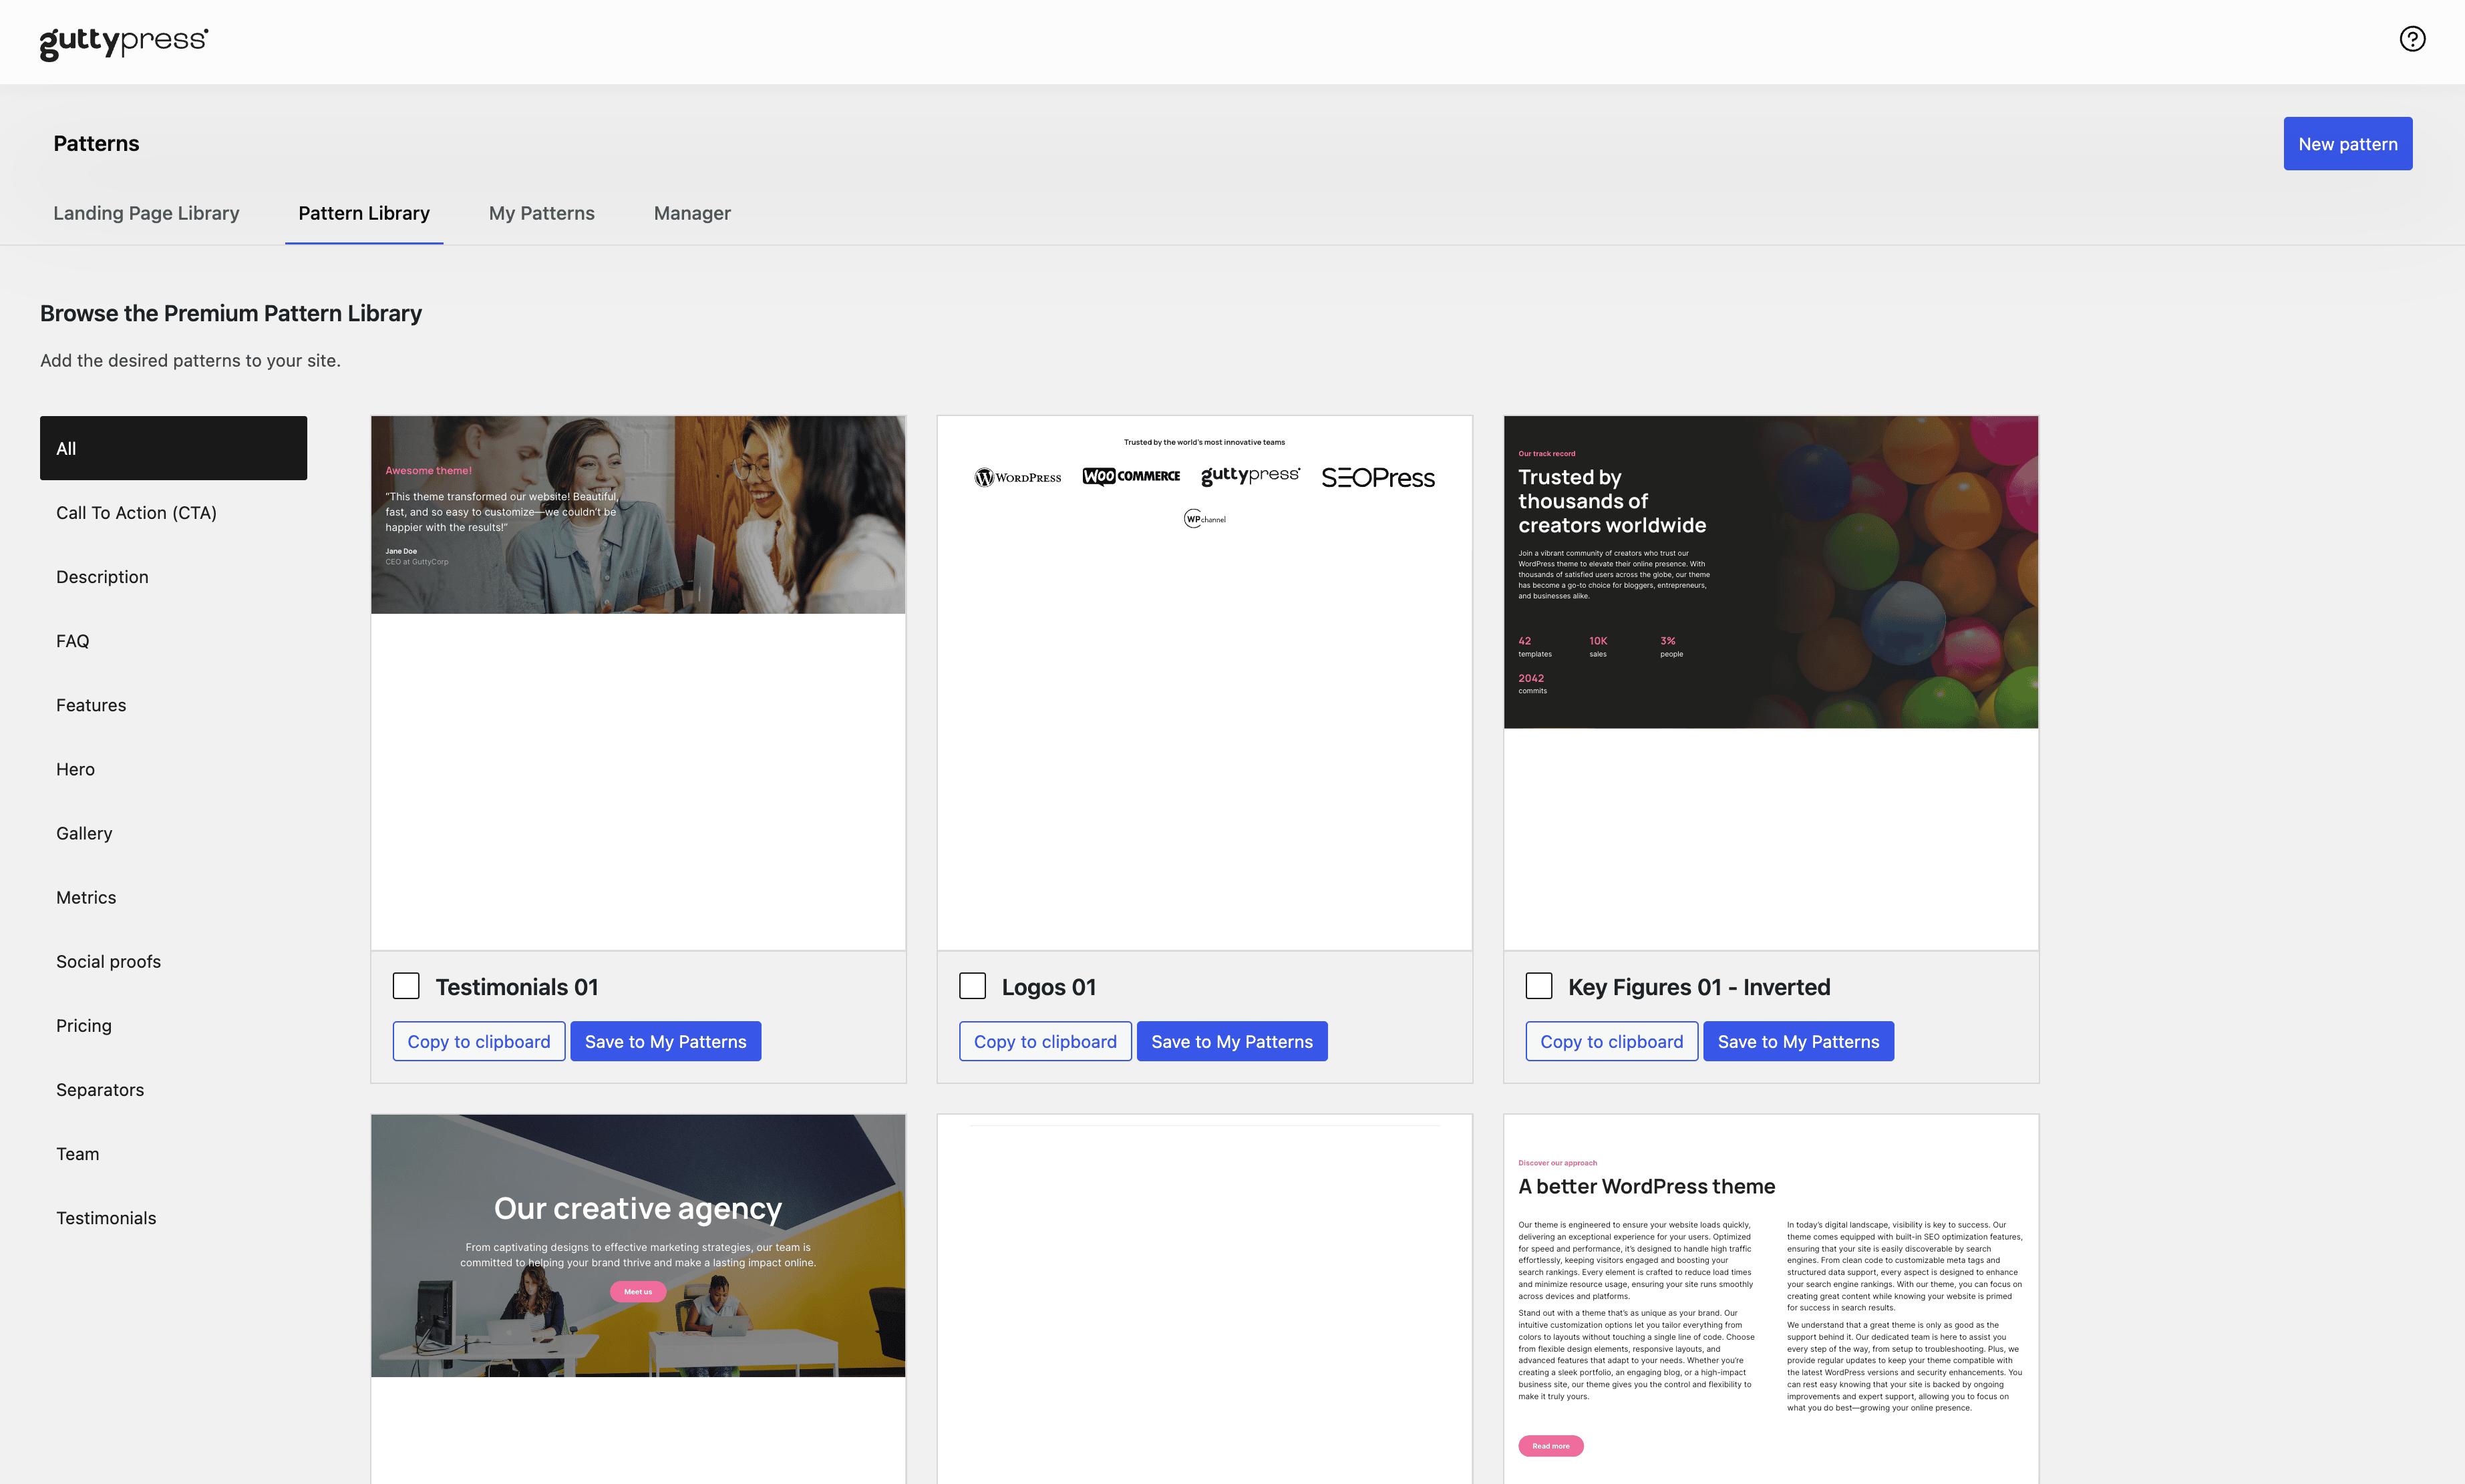Open the Logos 01 preview thumbnail
The image size is (2465, 1484).
(1204, 682)
